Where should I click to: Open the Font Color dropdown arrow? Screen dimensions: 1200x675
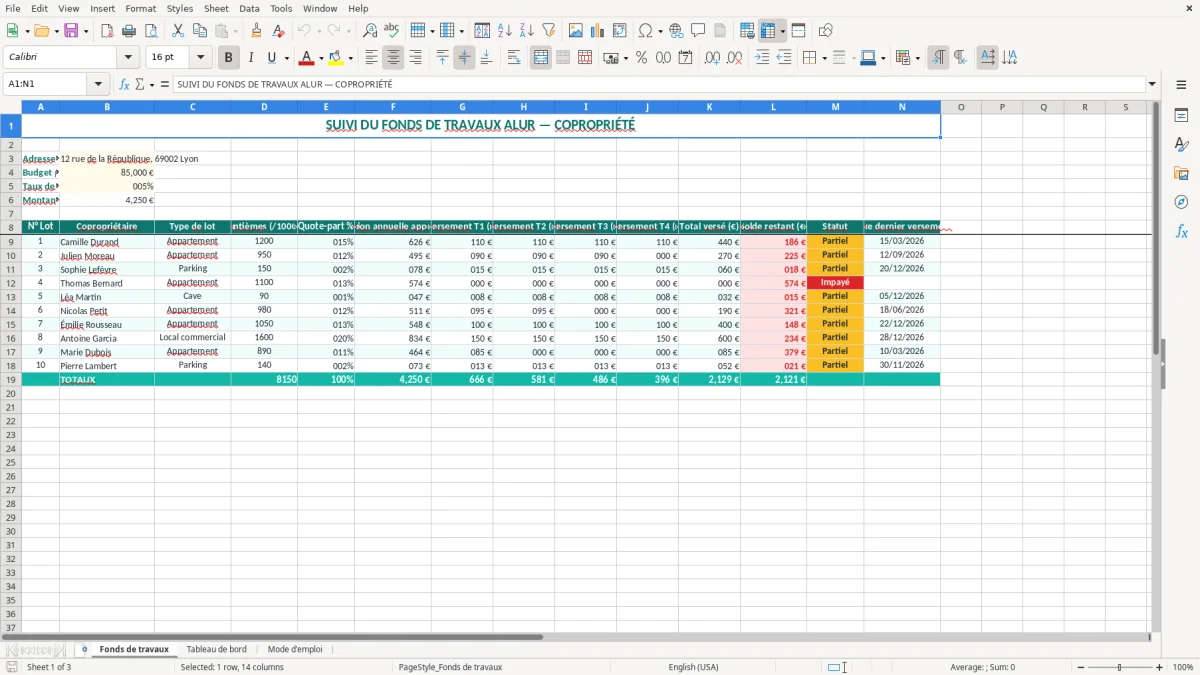[x=320, y=59]
